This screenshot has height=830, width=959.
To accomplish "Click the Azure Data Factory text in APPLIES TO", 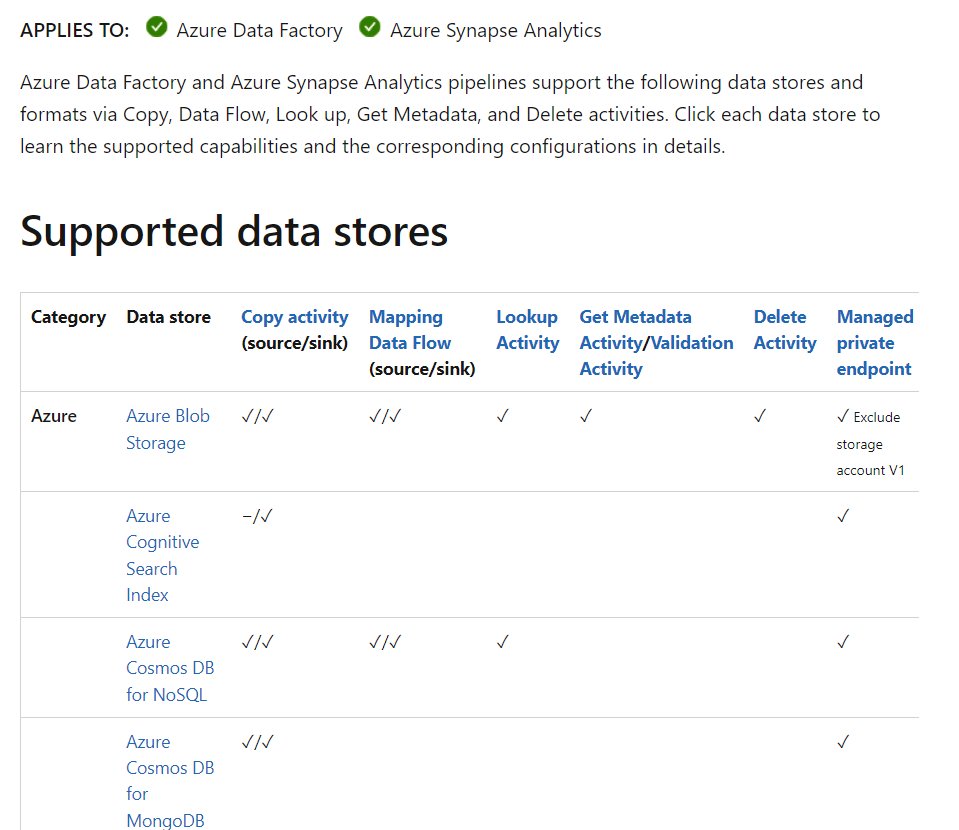I will (x=259, y=30).
